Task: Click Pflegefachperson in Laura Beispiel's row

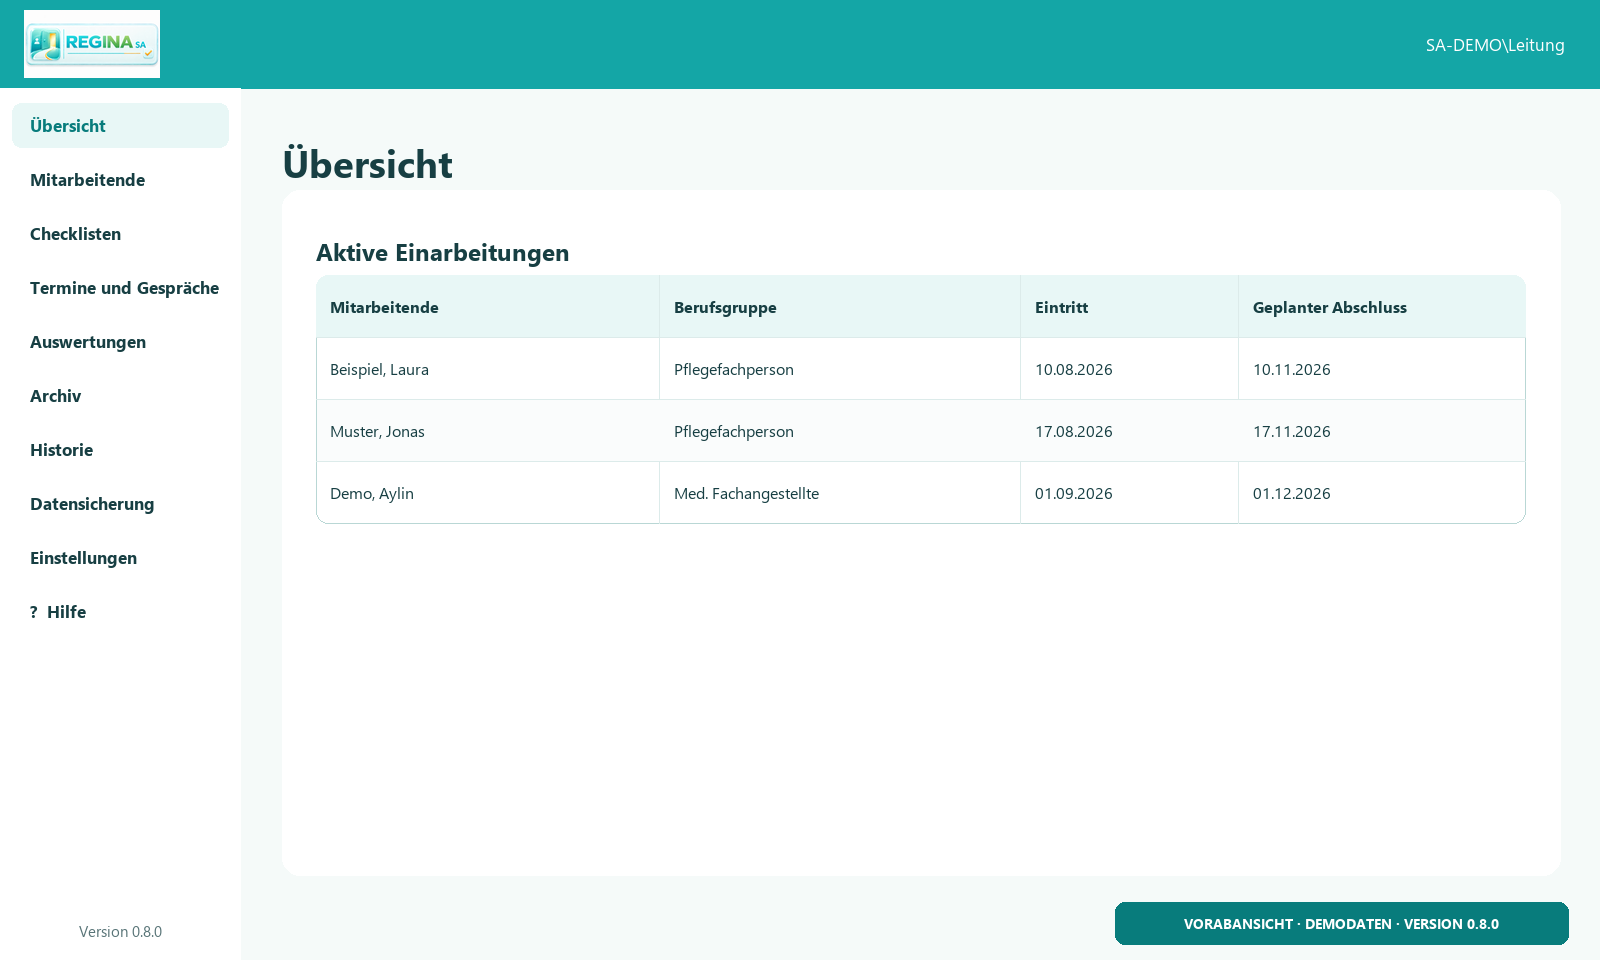Action: pos(734,369)
